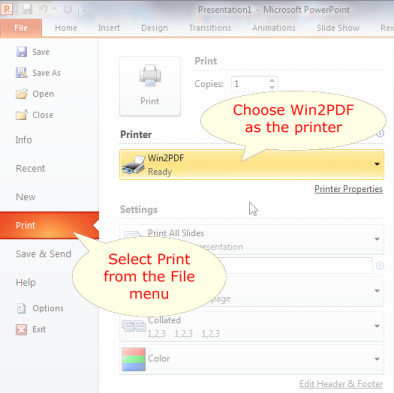The image size is (394, 393).
Task: Switch to the Insert ribbon tab
Action: click(109, 28)
